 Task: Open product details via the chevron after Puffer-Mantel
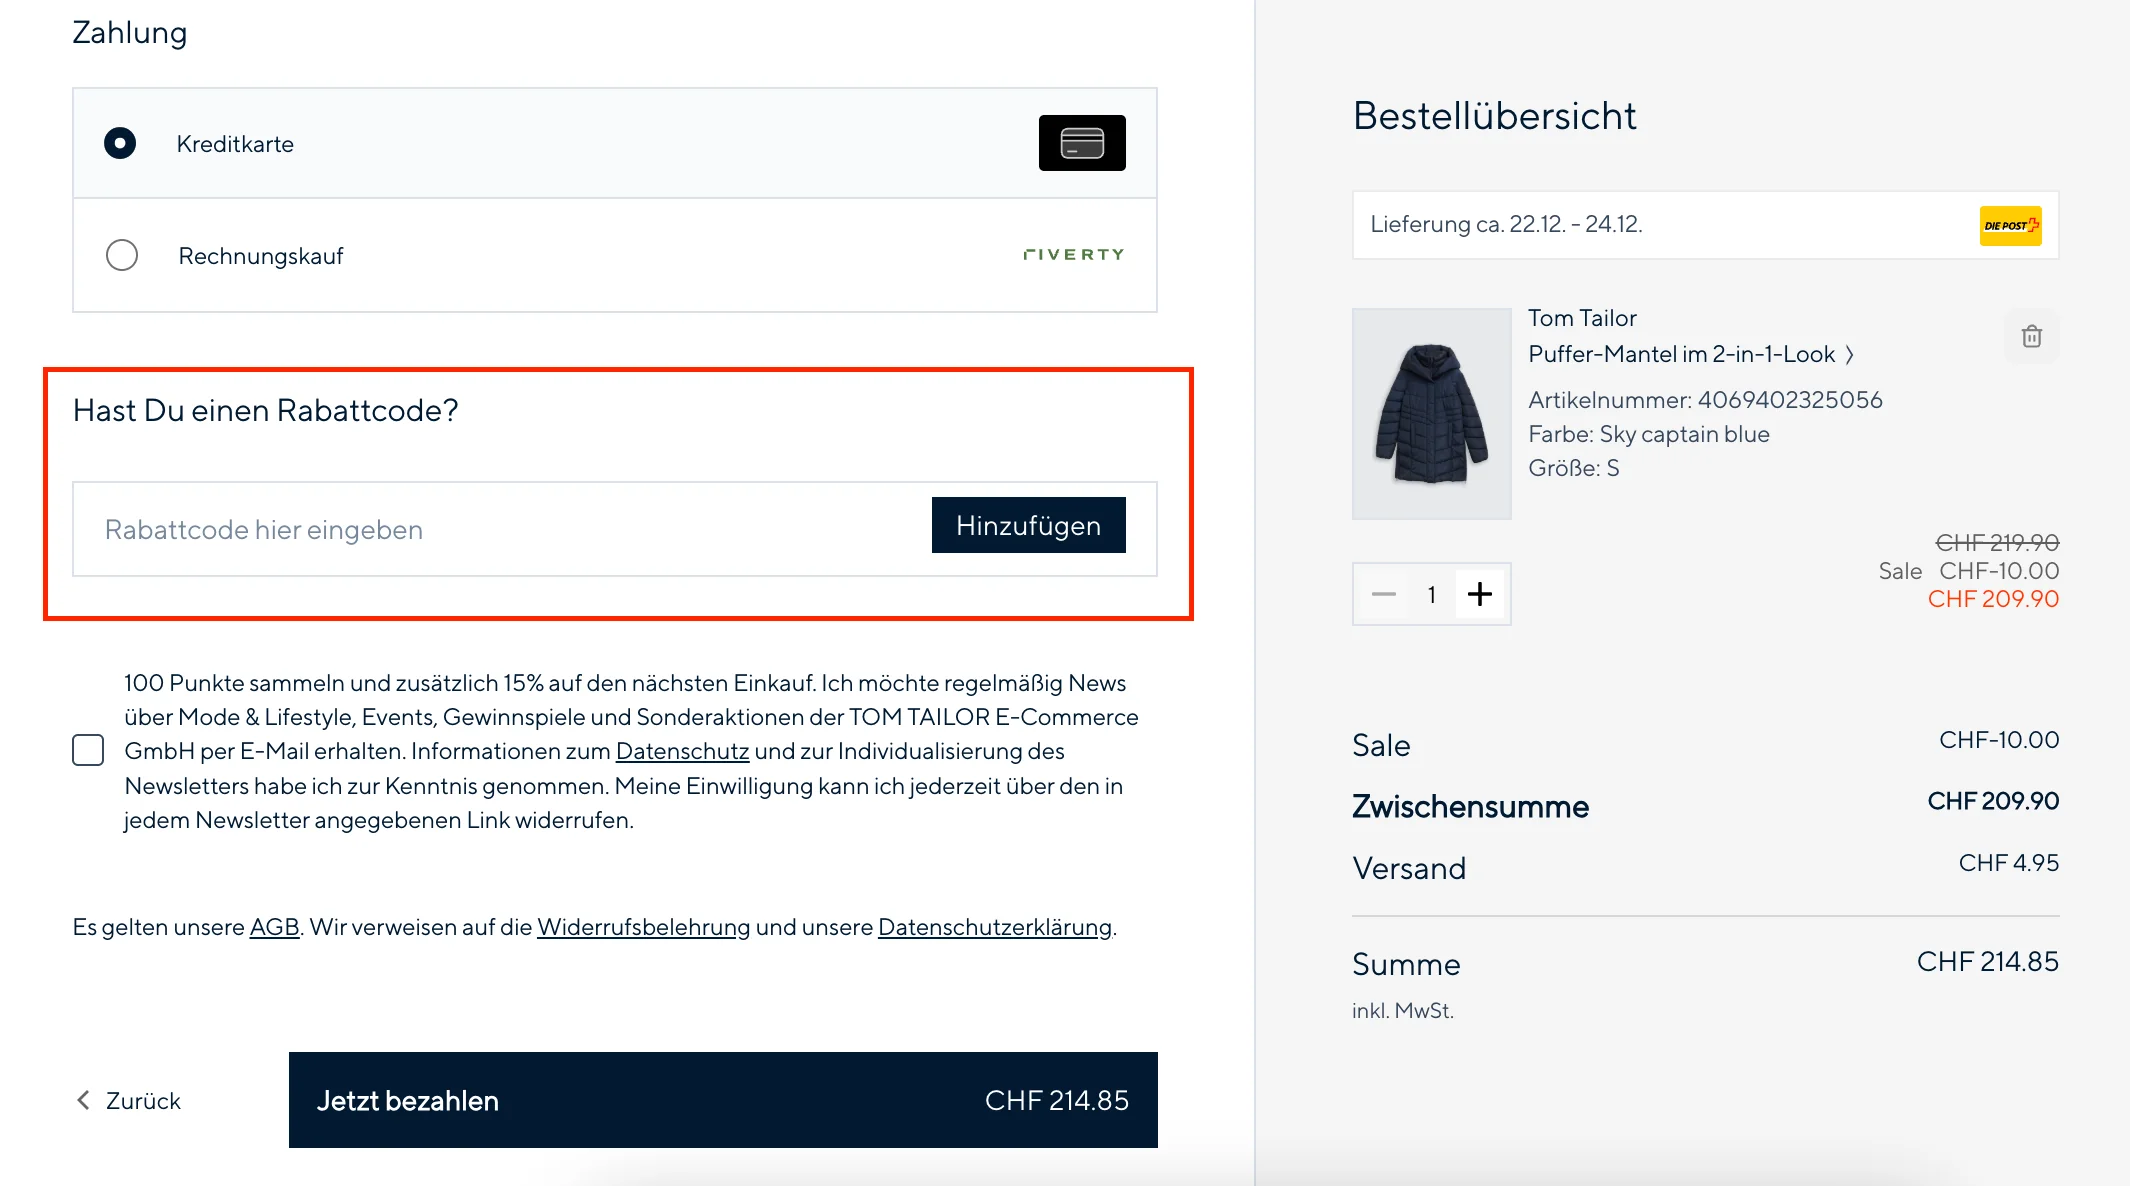point(1850,354)
